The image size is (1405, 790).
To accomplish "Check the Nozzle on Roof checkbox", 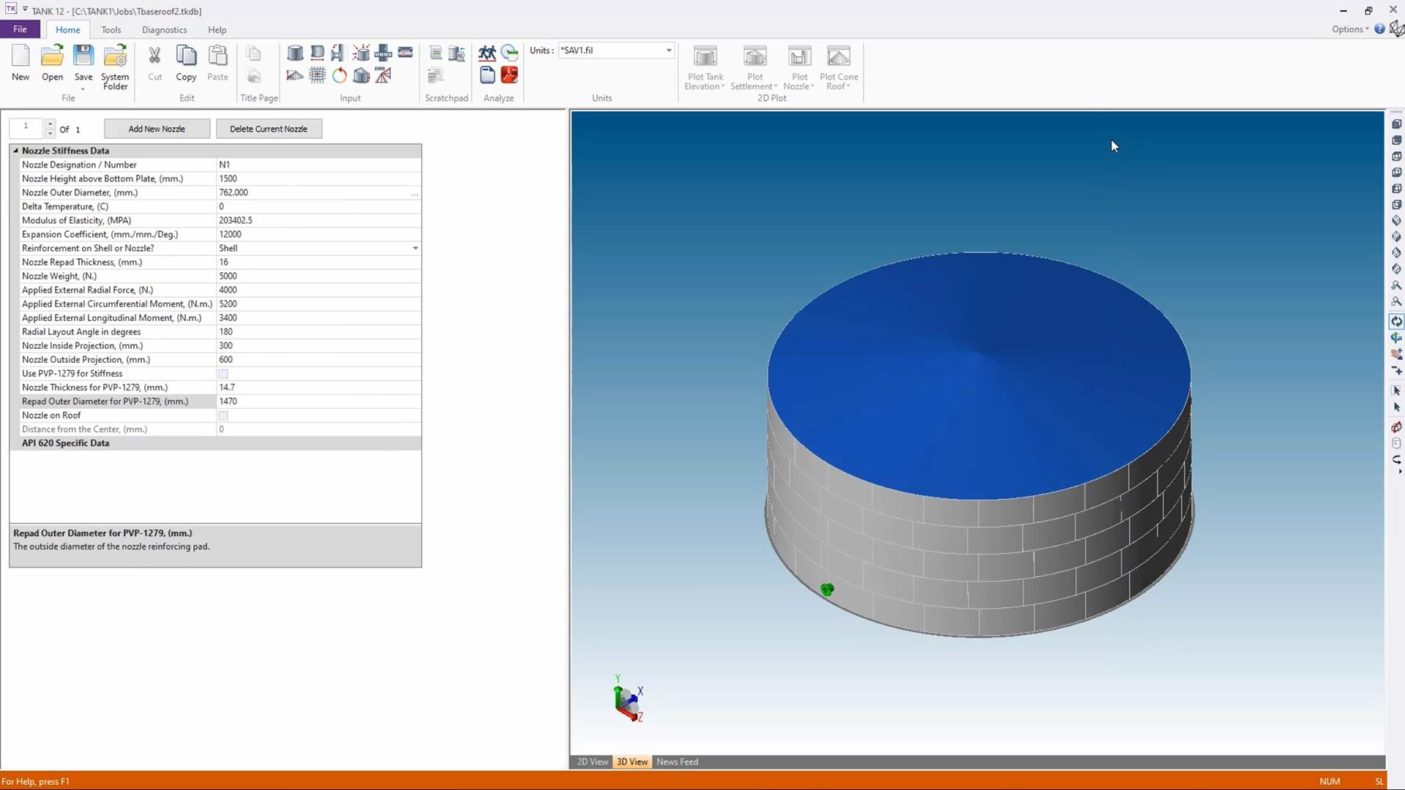I will pos(223,415).
